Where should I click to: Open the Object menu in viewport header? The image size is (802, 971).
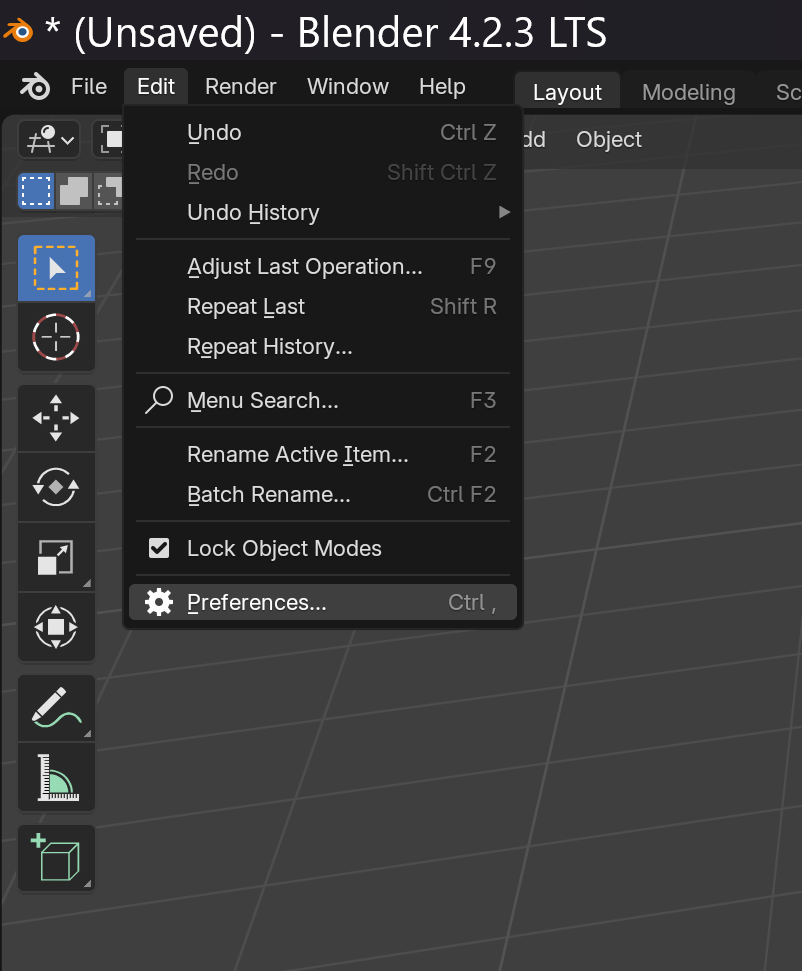click(x=609, y=140)
